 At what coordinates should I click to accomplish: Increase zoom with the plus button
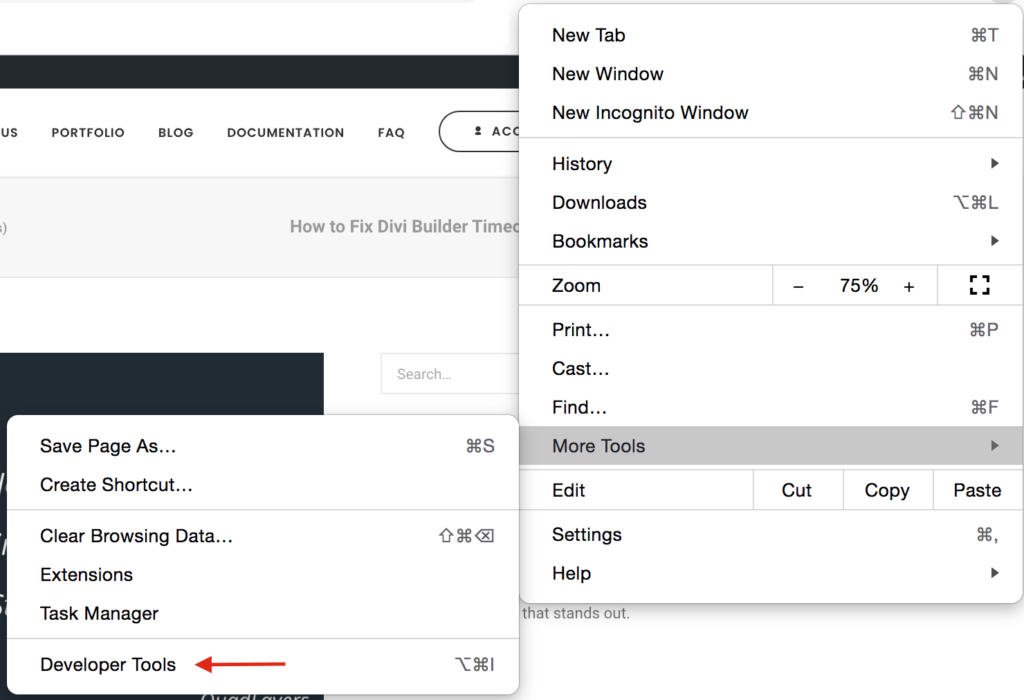tap(909, 286)
